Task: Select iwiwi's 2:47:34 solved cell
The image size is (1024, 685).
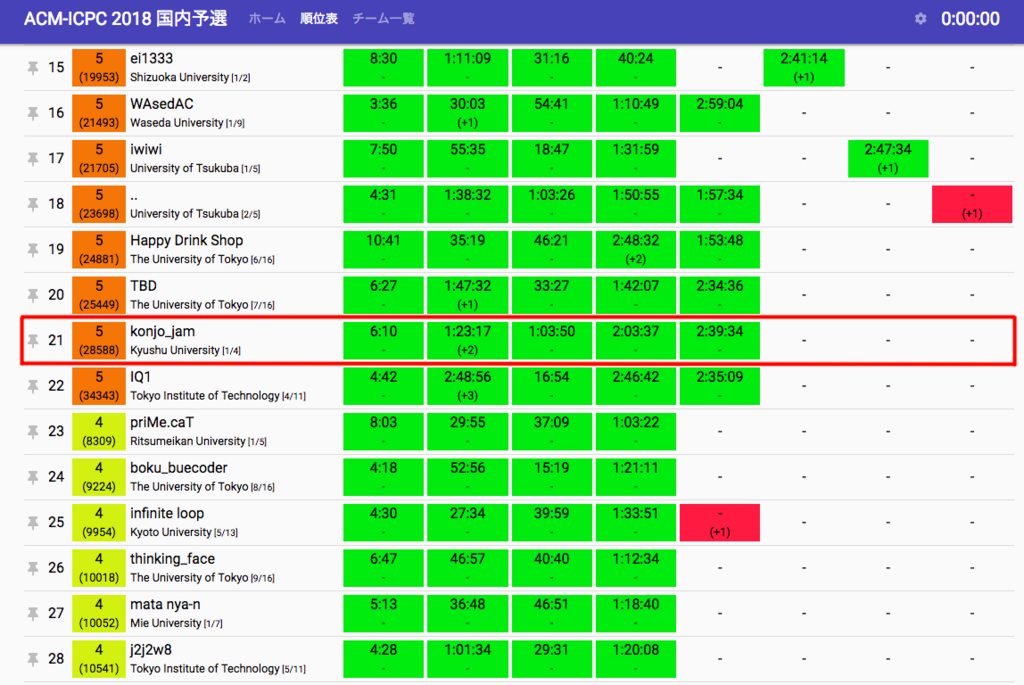Action: point(888,159)
